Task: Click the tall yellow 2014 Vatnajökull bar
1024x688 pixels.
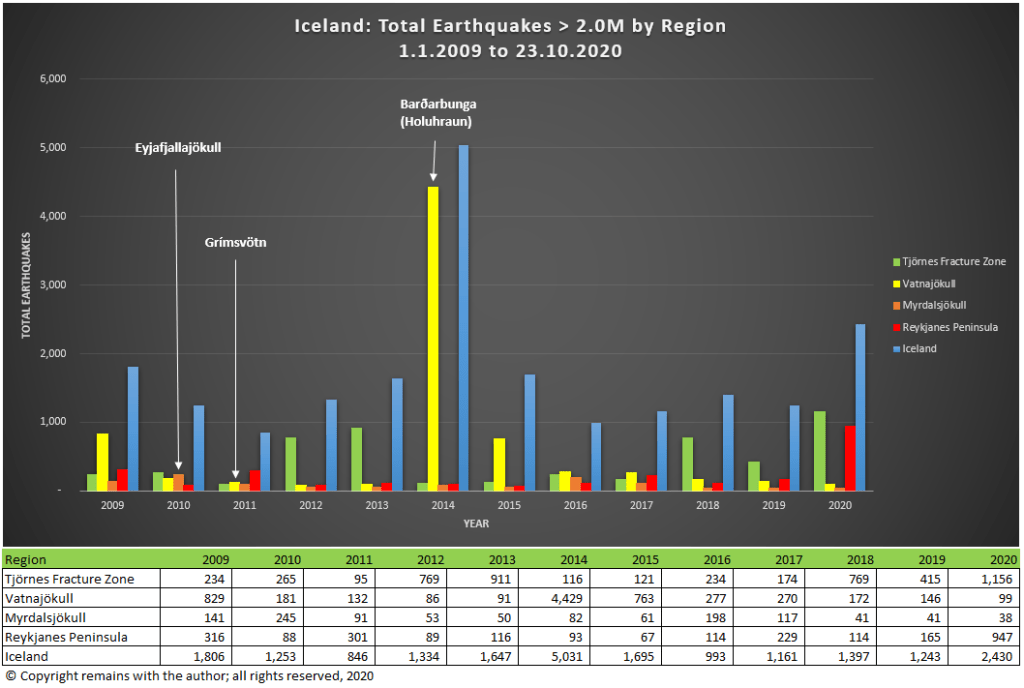Action: [432, 340]
